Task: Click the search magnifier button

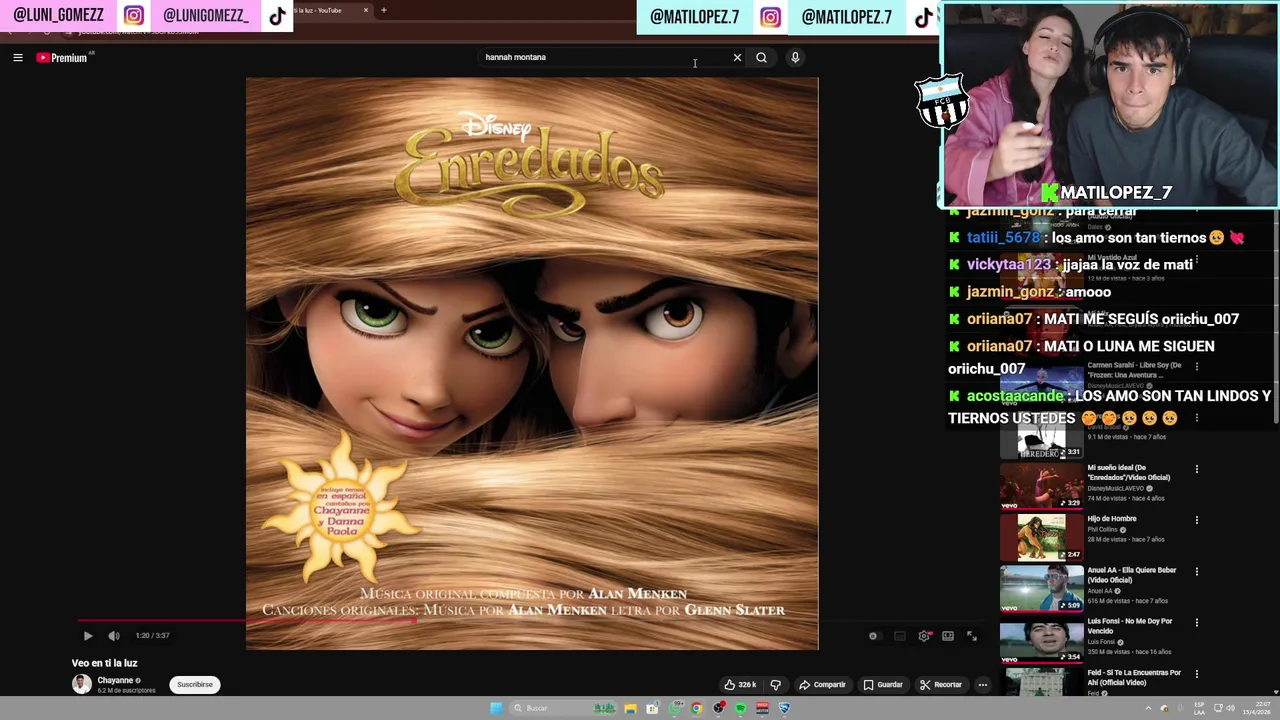Action: 761,57
